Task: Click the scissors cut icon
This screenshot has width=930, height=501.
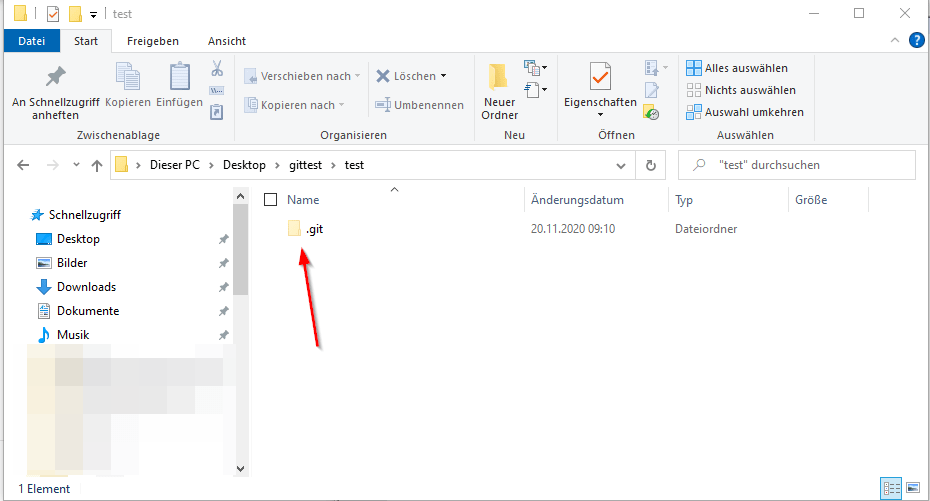Action: pyautogui.click(x=217, y=68)
